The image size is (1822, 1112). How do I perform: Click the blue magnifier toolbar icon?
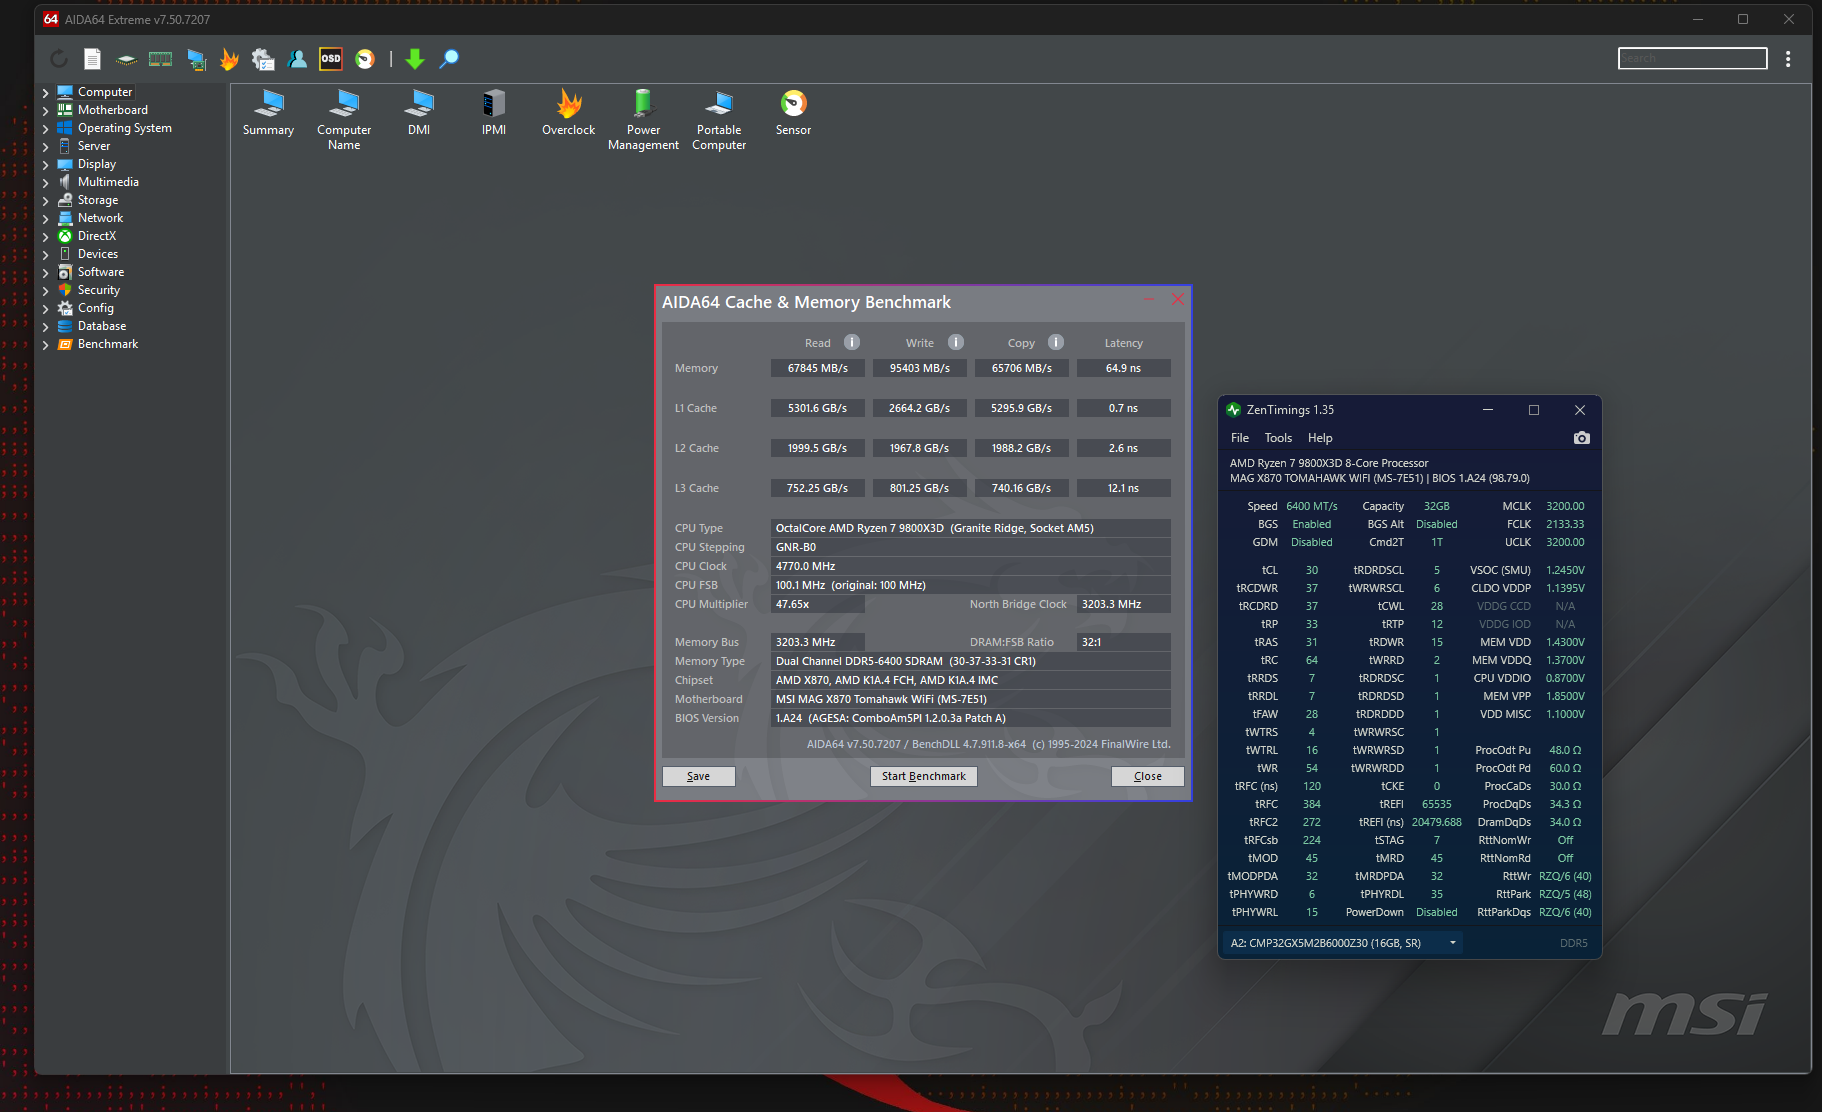(449, 59)
